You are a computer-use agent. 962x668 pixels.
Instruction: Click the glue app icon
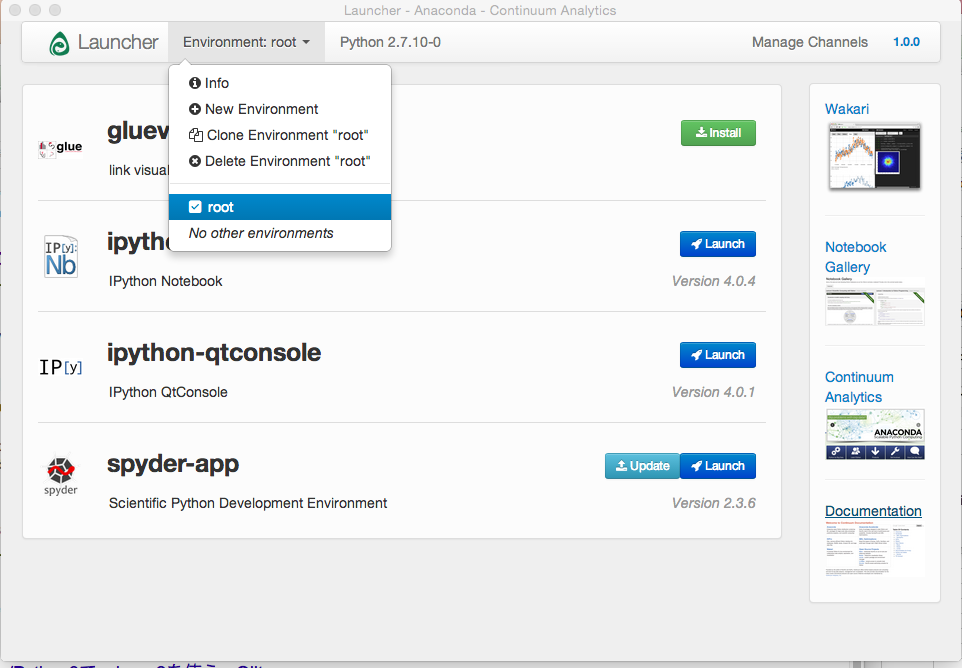click(60, 147)
